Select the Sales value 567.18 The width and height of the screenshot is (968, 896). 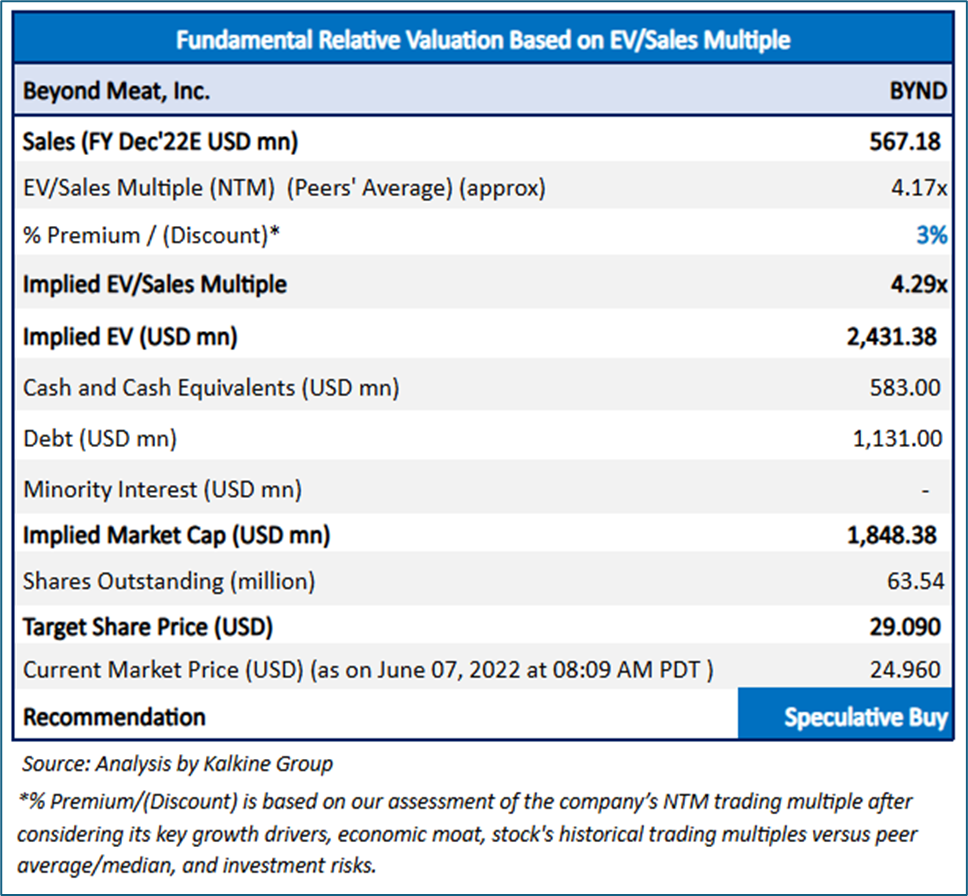[x=905, y=142]
